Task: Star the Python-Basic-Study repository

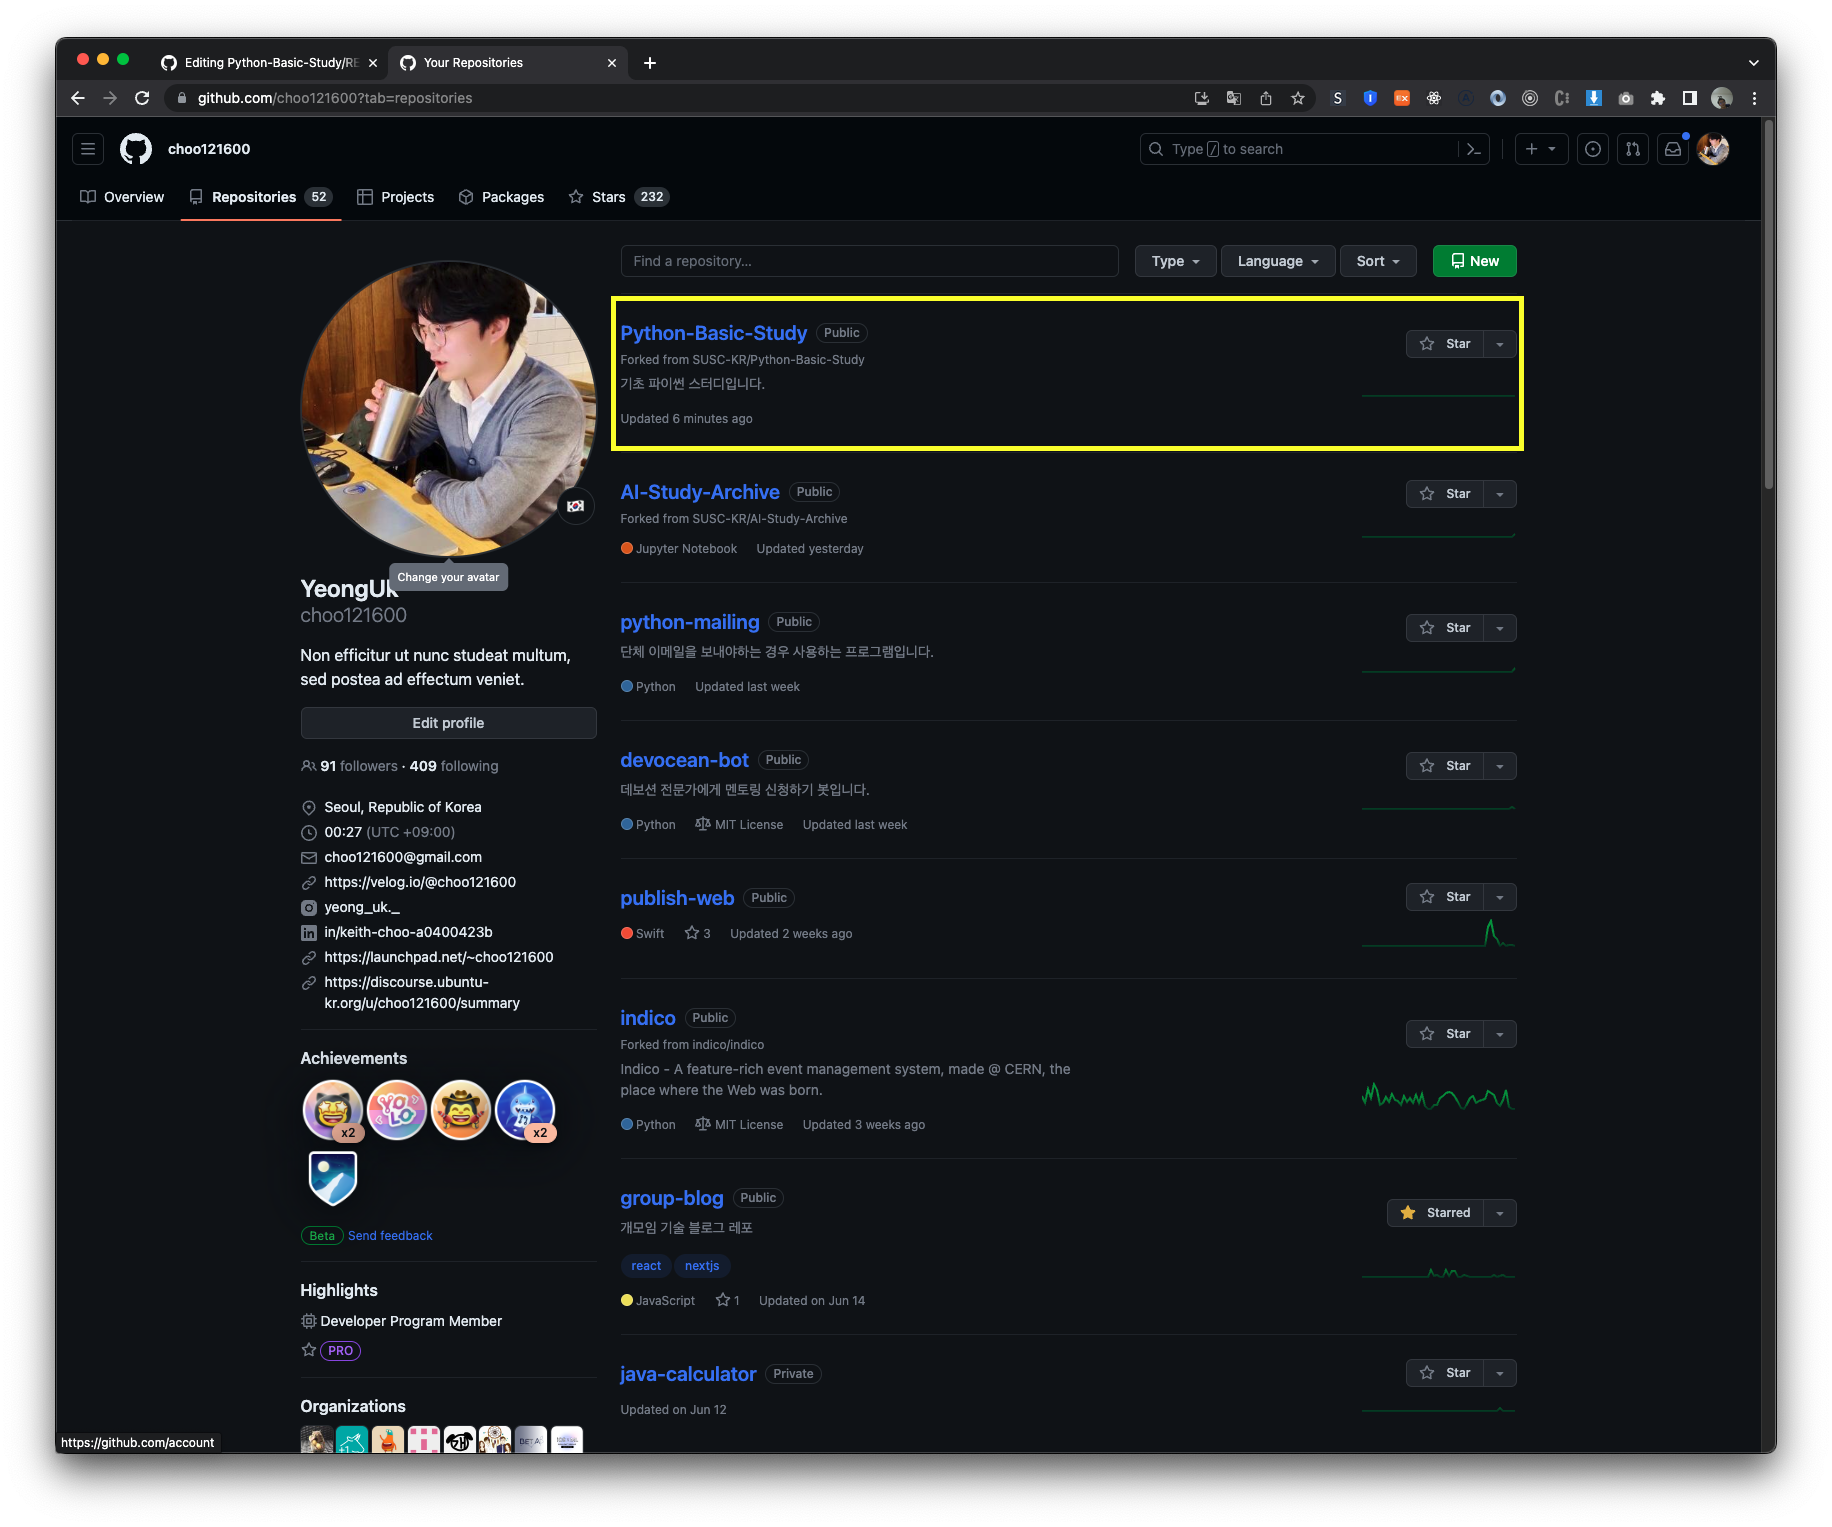Action: pyautogui.click(x=1446, y=343)
